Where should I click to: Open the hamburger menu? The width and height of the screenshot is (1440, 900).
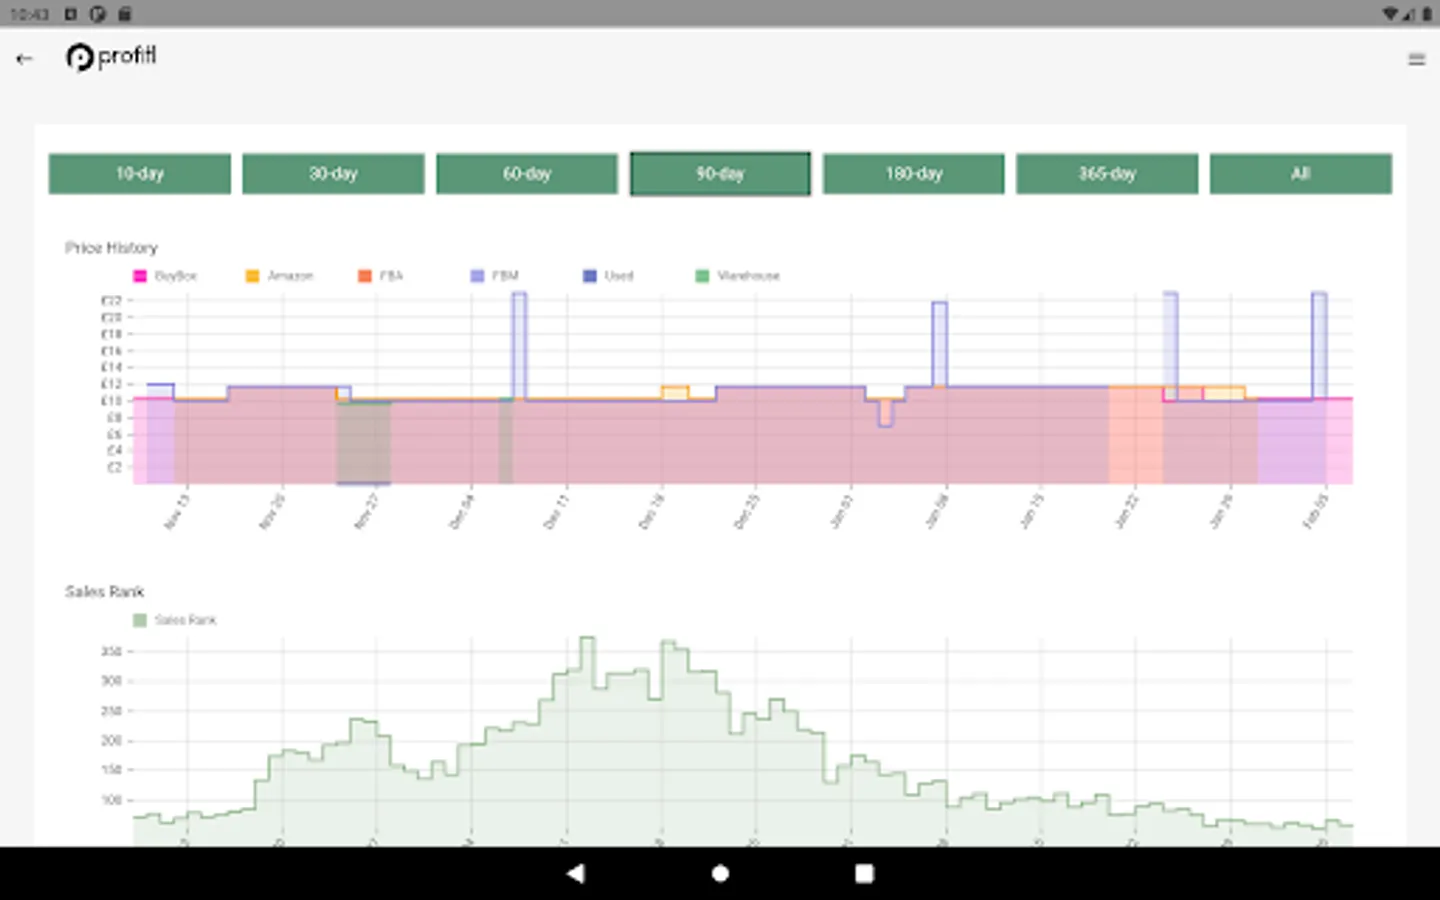pyautogui.click(x=1416, y=60)
